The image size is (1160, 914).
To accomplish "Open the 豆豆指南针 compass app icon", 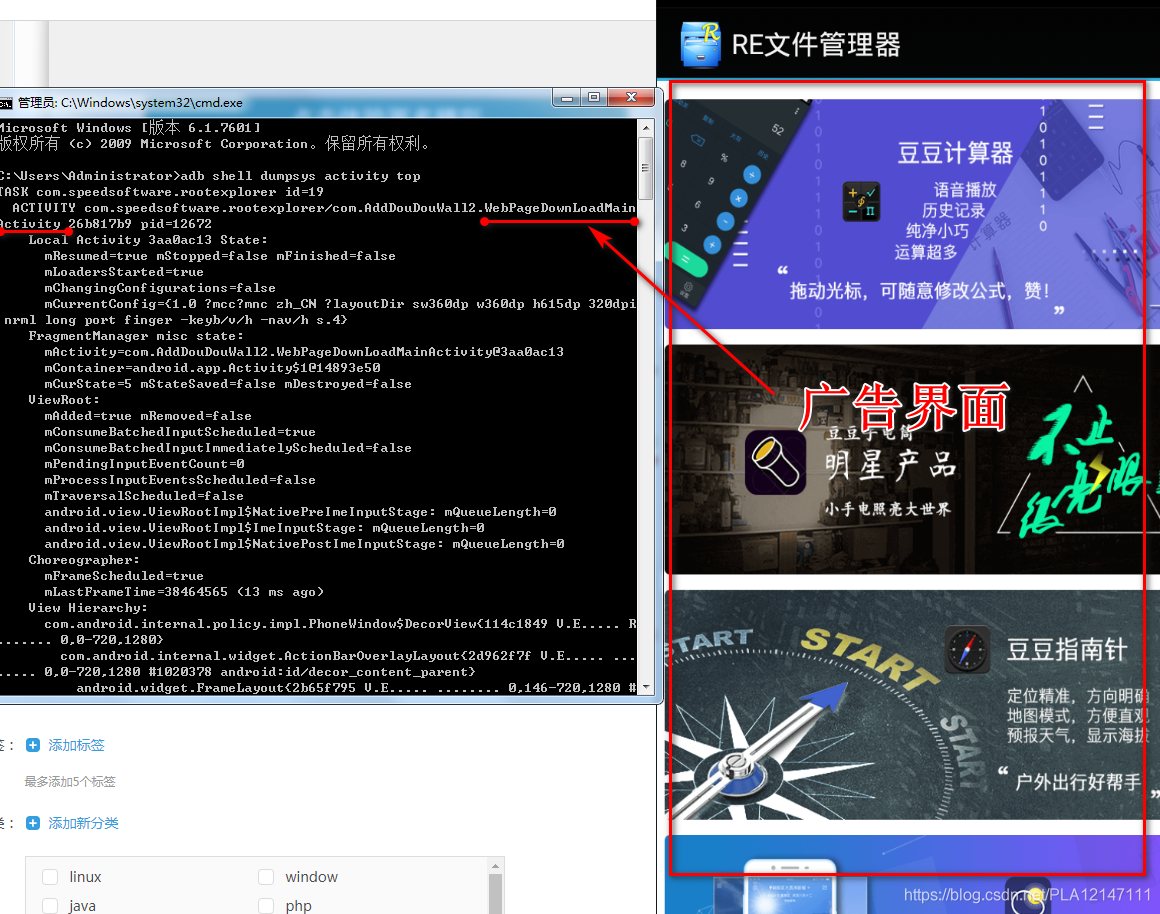I will [x=967, y=650].
